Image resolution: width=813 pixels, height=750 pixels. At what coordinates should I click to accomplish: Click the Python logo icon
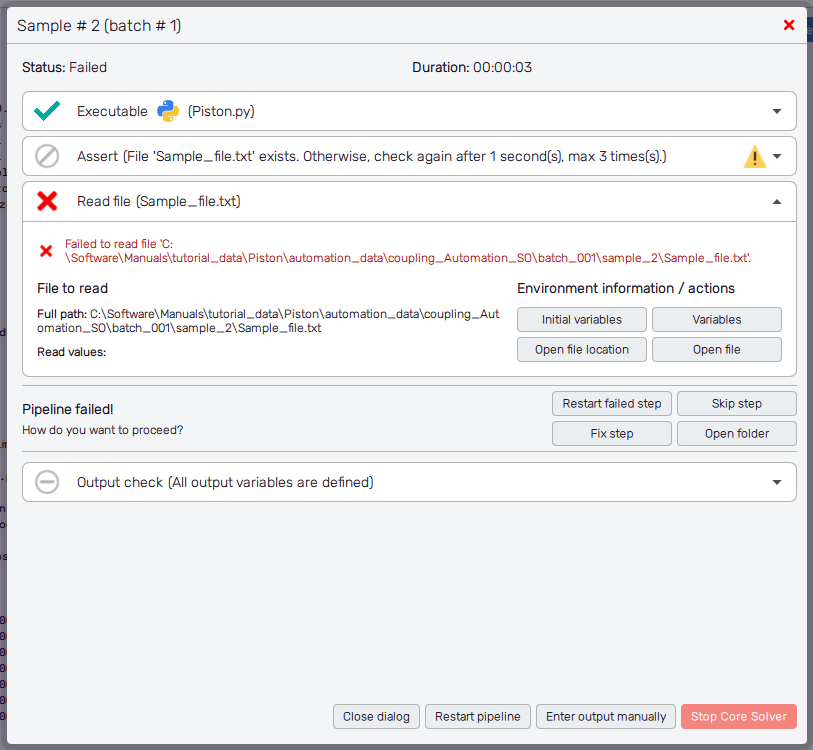(168, 111)
